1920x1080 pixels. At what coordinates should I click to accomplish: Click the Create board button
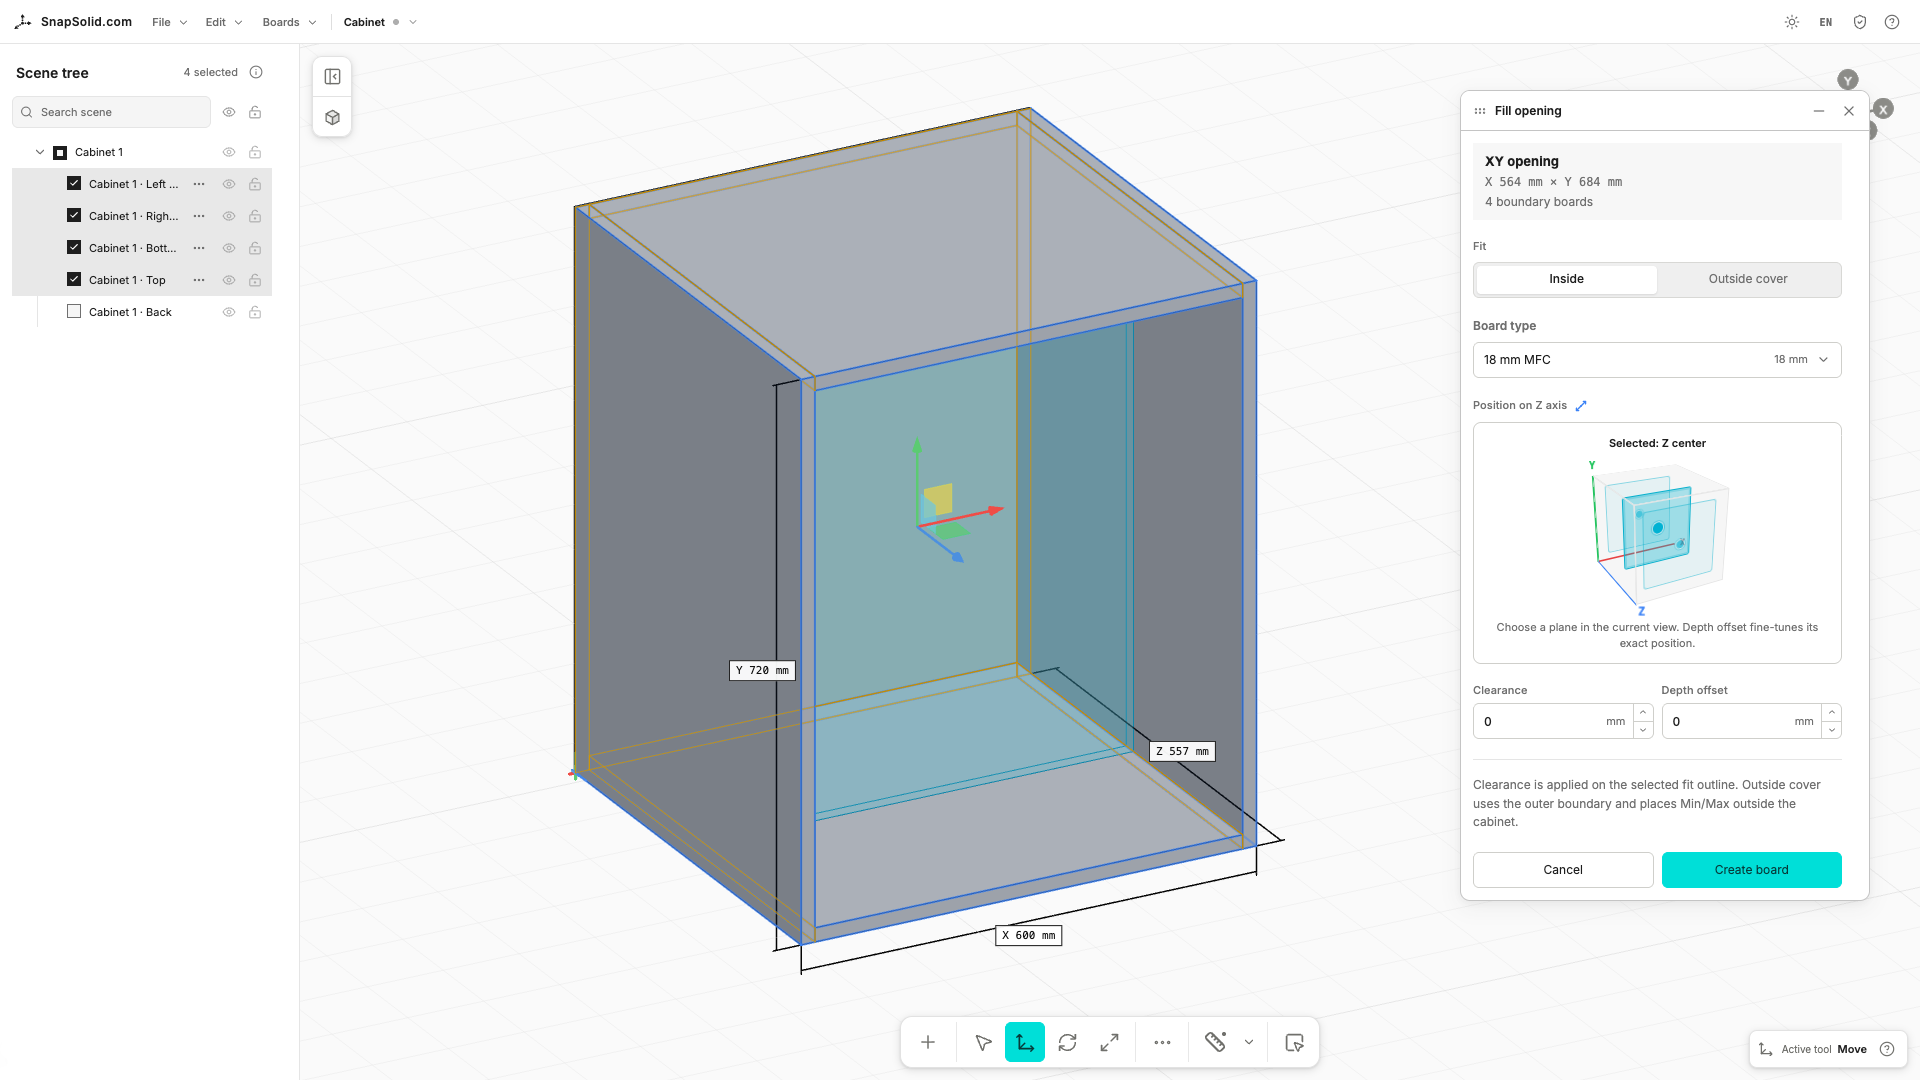1751,870
